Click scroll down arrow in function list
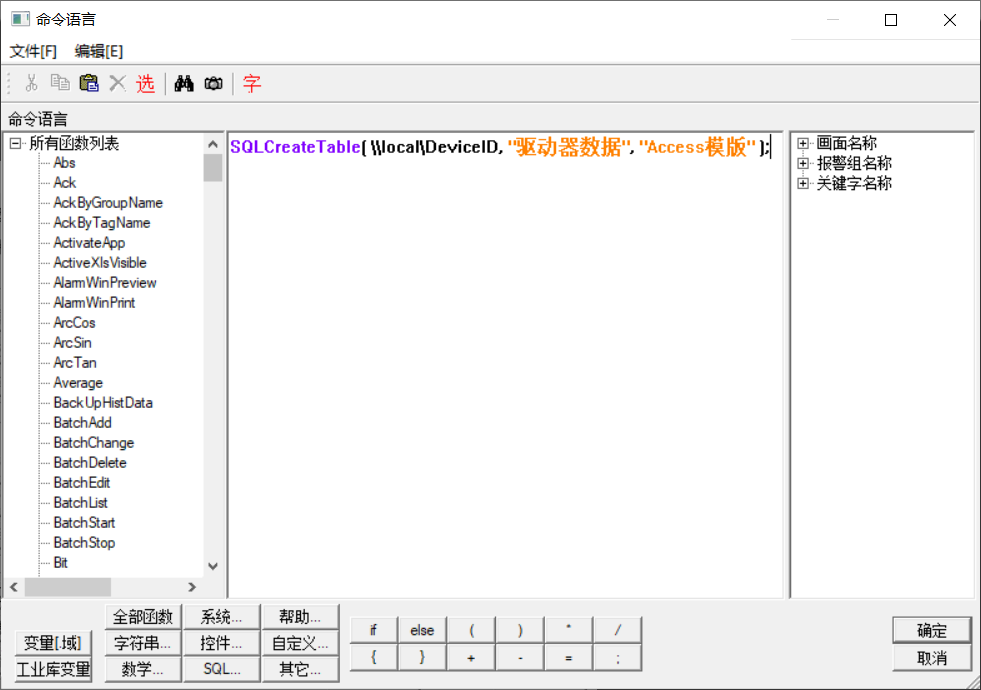The height and width of the screenshot is (690, 981). (213, 566)
